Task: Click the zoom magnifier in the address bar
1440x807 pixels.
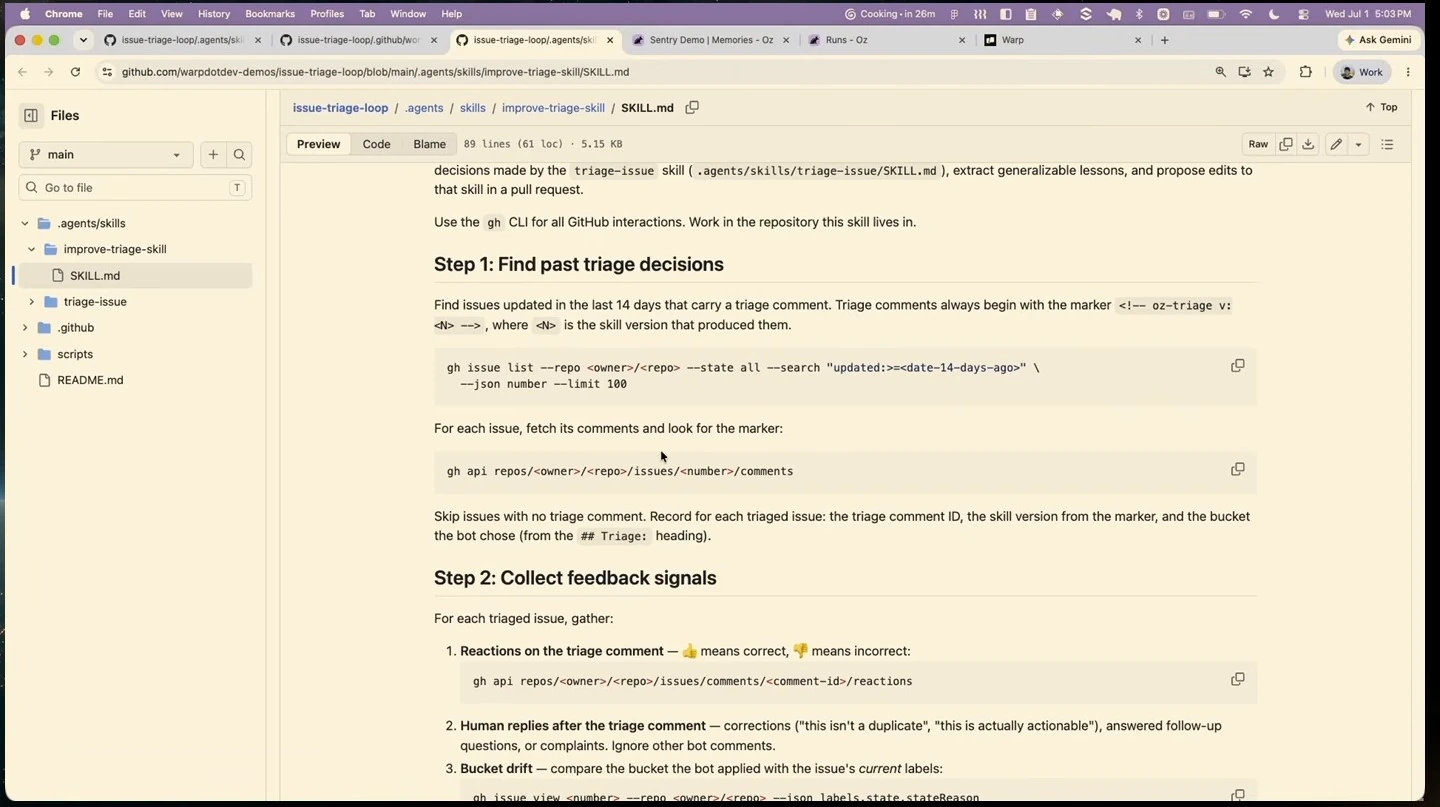Action: coord(1220,72)
